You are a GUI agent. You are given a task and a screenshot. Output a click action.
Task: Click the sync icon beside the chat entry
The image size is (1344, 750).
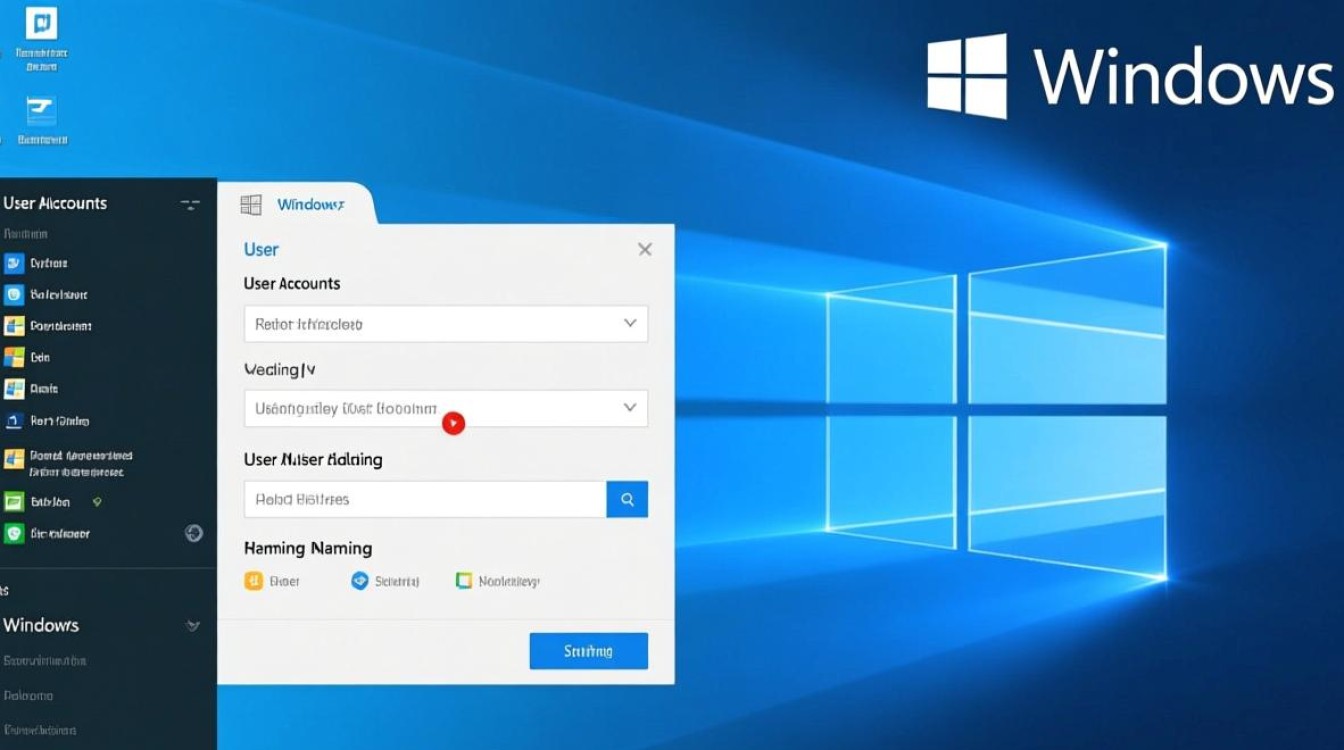(196, 533)
